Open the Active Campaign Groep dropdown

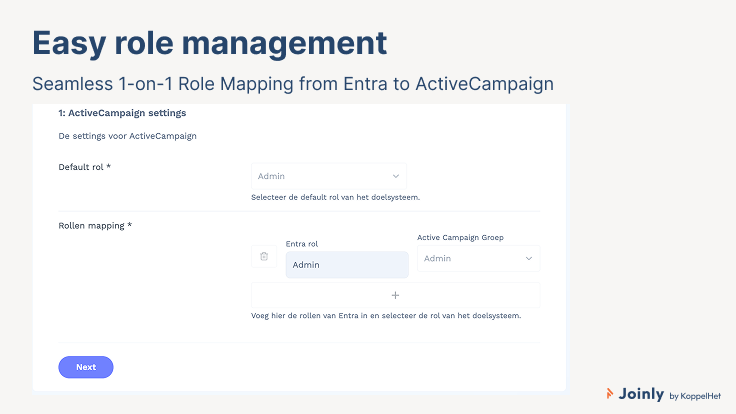click(478, 259)
